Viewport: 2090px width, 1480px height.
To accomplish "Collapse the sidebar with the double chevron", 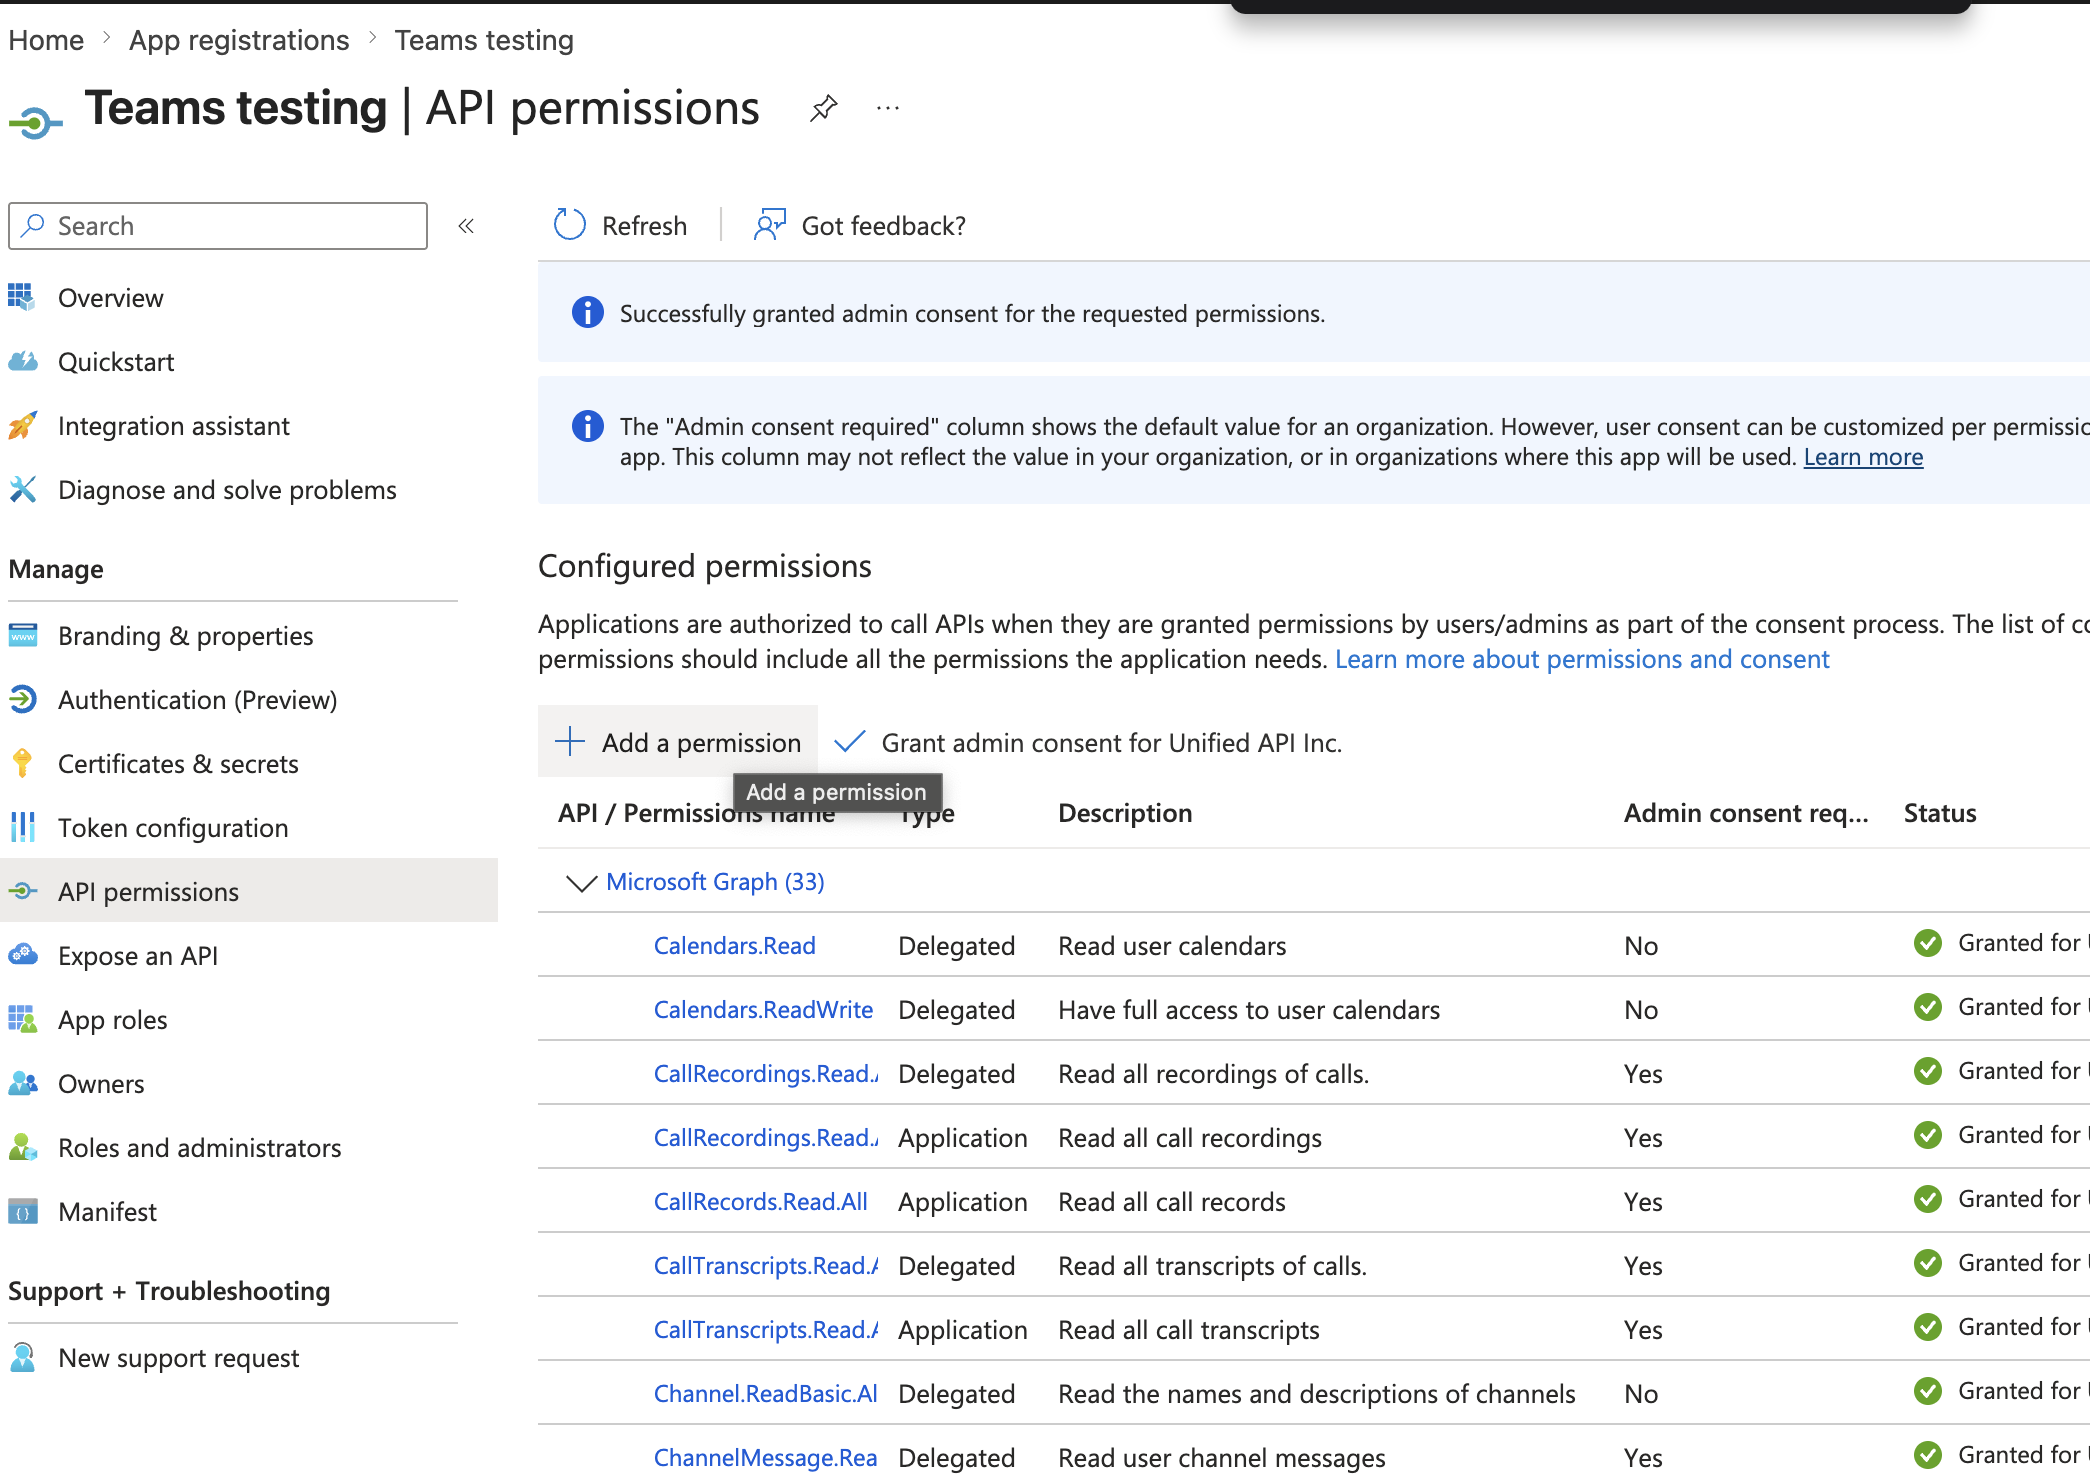I will (x=466, y=226).
